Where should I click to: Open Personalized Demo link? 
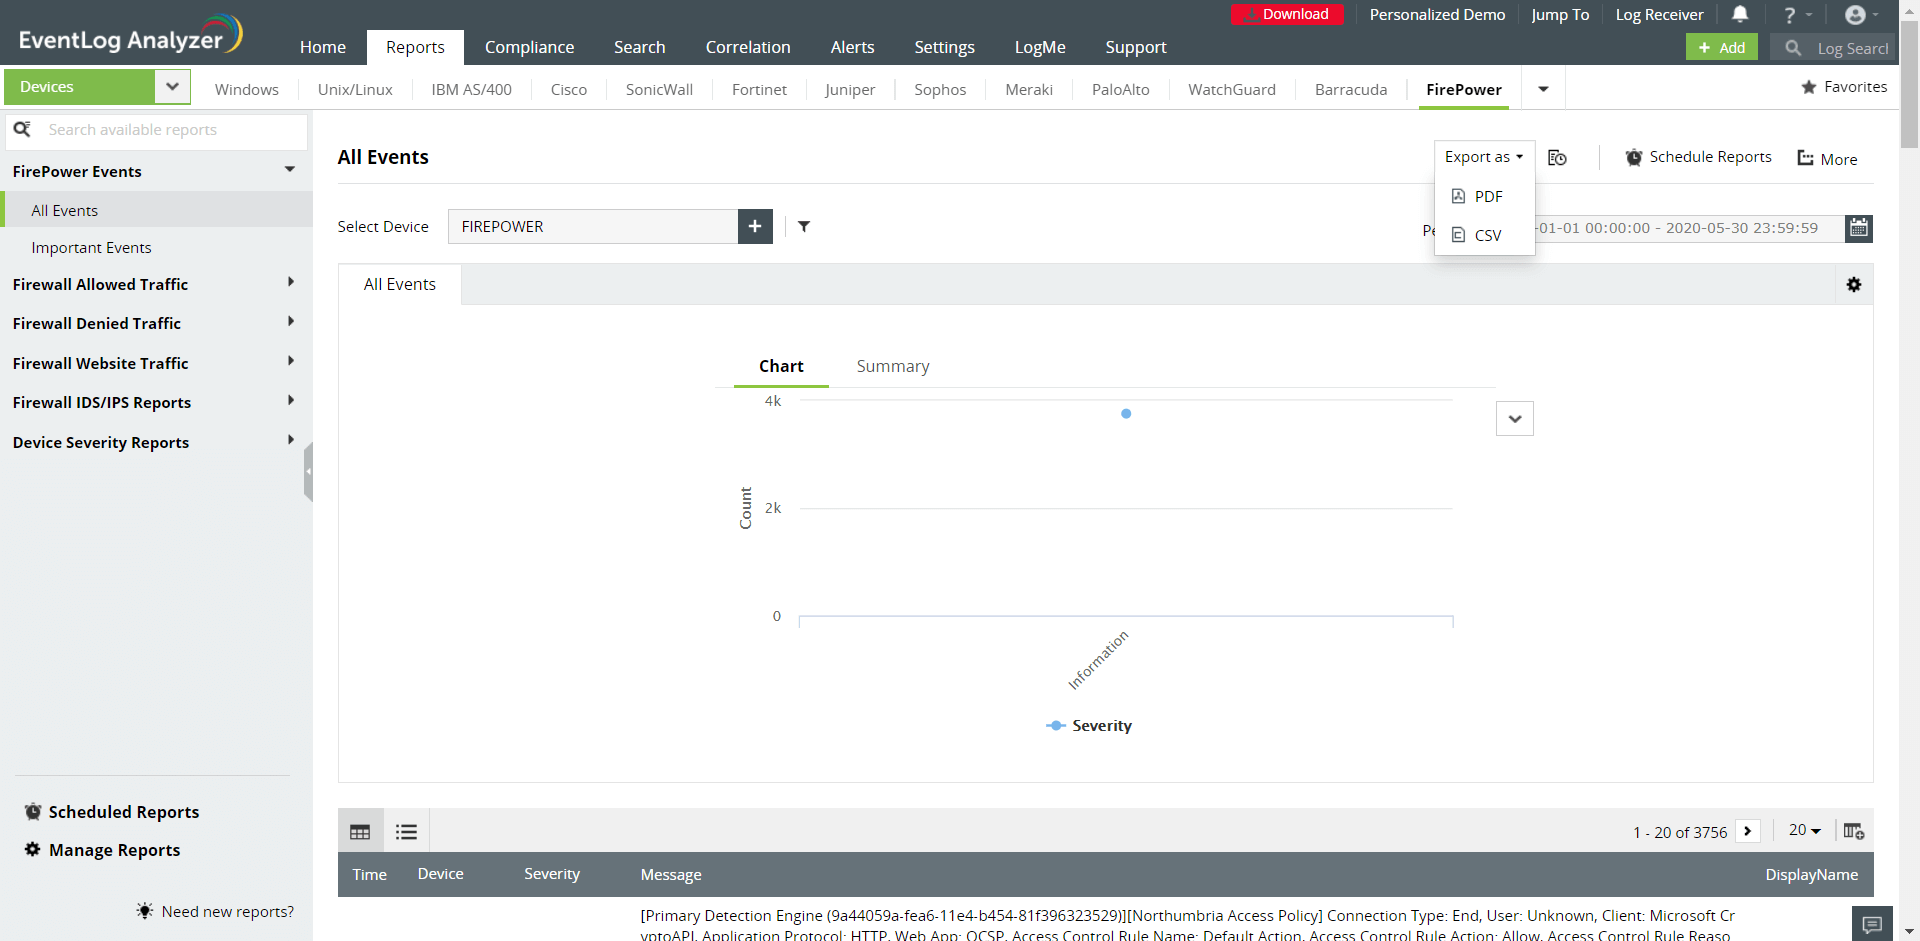pos(1437,14)
